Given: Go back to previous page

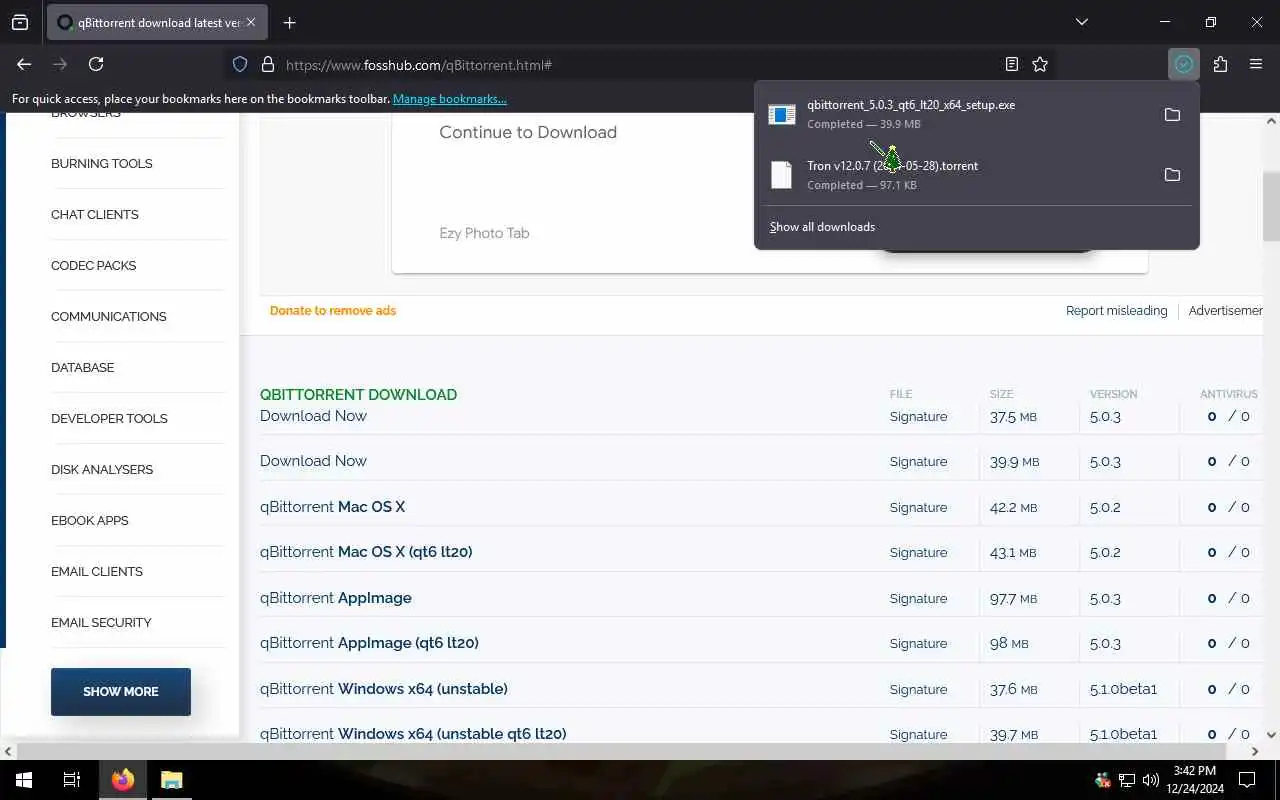Looking at the screenshot, I should point(24,64).
